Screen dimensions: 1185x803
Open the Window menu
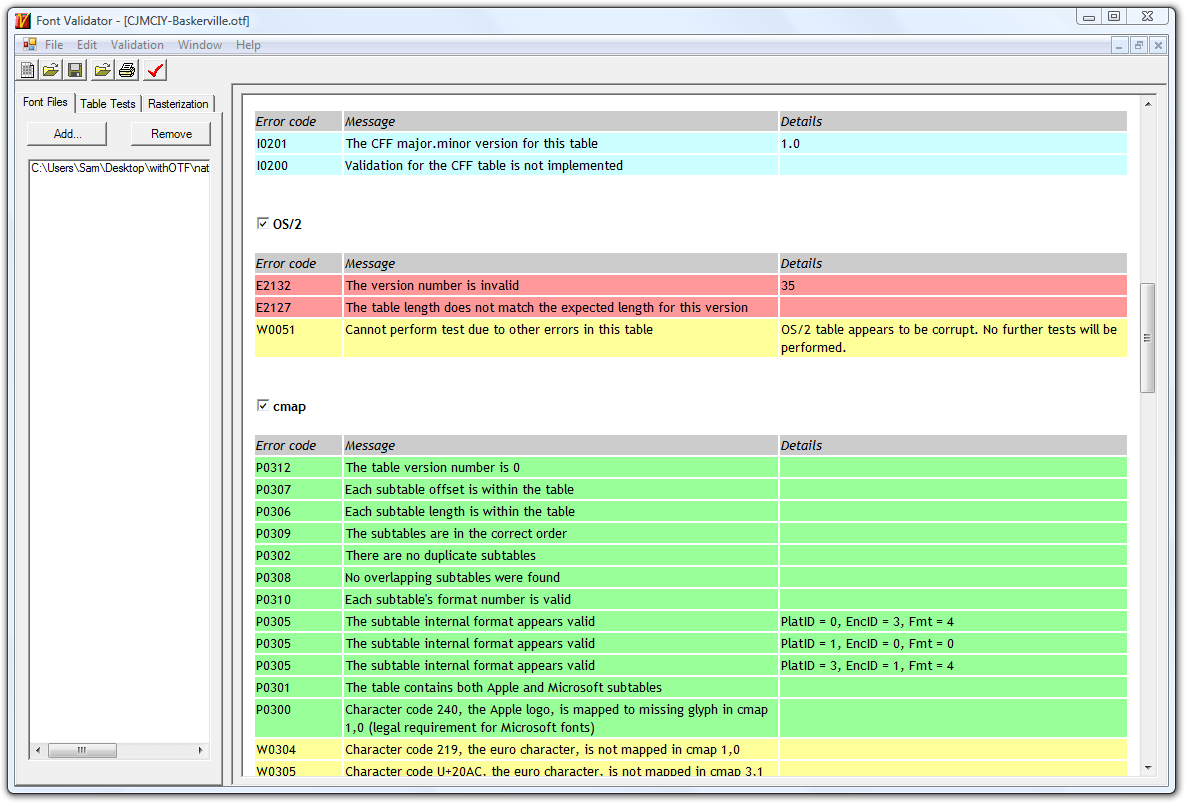[x=200, y=45]
